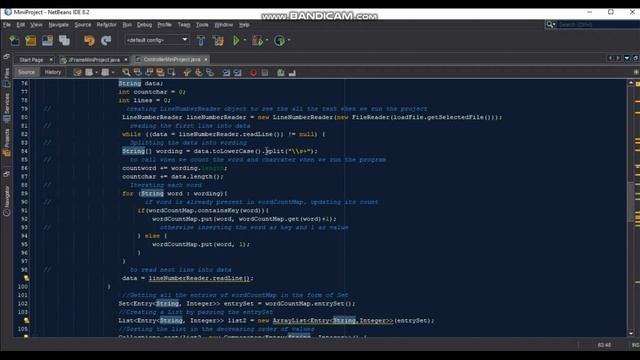The height and width of the screenshot is (360, 640).
Task: Switch to Source view button
Action: (27, 72)
